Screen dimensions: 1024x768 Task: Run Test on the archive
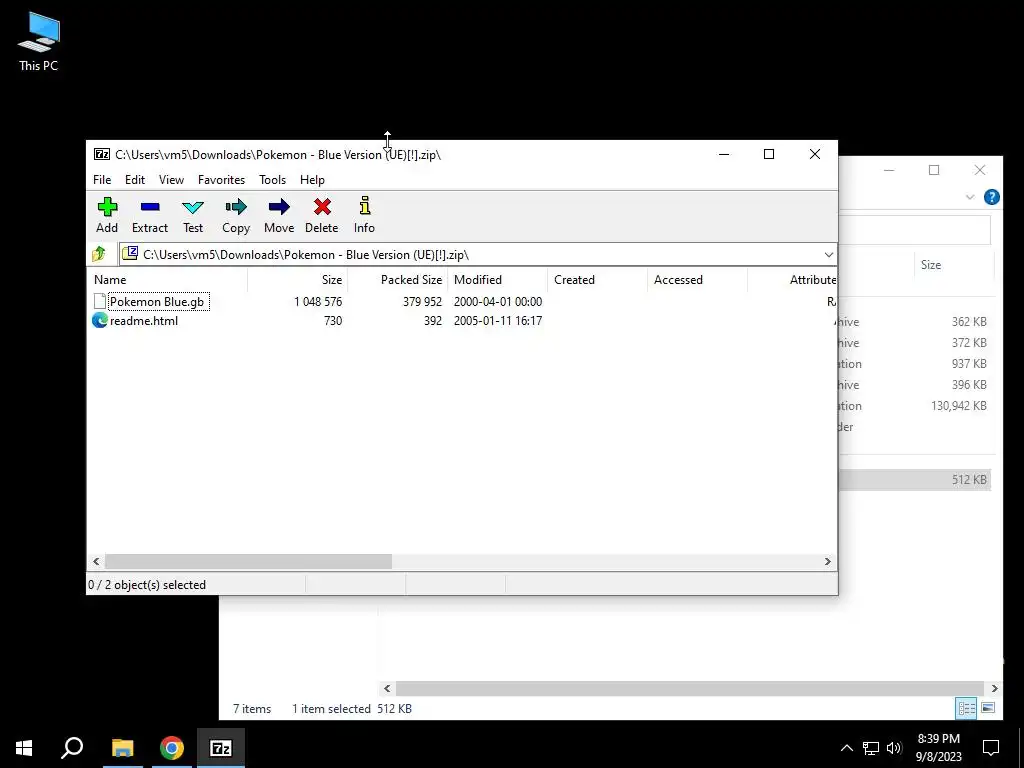click(x=193, y=215)
